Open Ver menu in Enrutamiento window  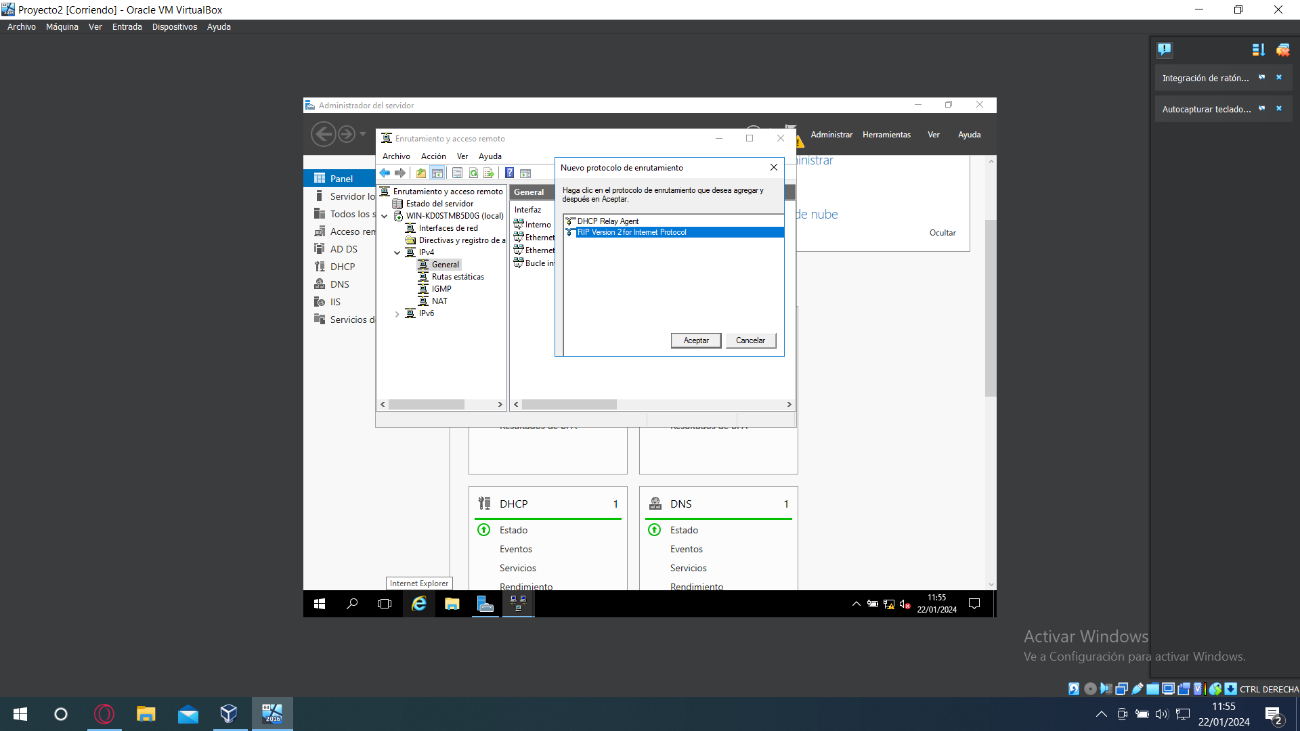(462, 156)
